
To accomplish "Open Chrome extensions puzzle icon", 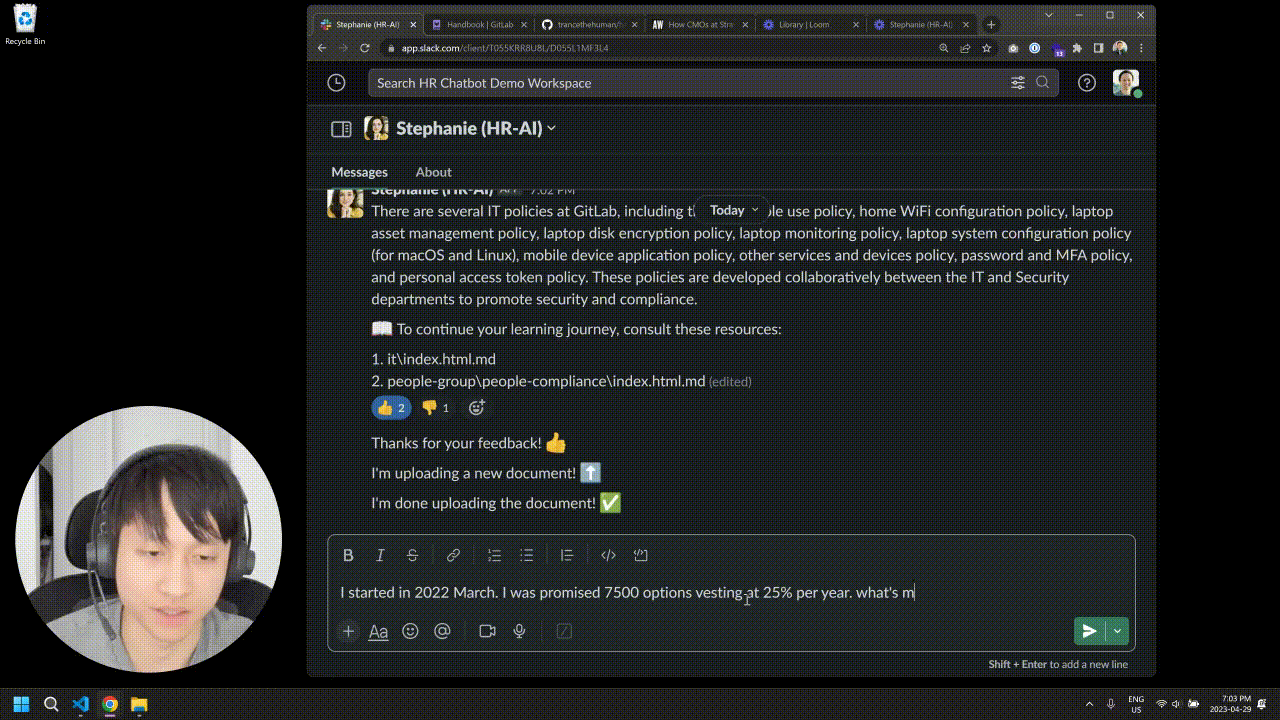I will point(1077,48).
